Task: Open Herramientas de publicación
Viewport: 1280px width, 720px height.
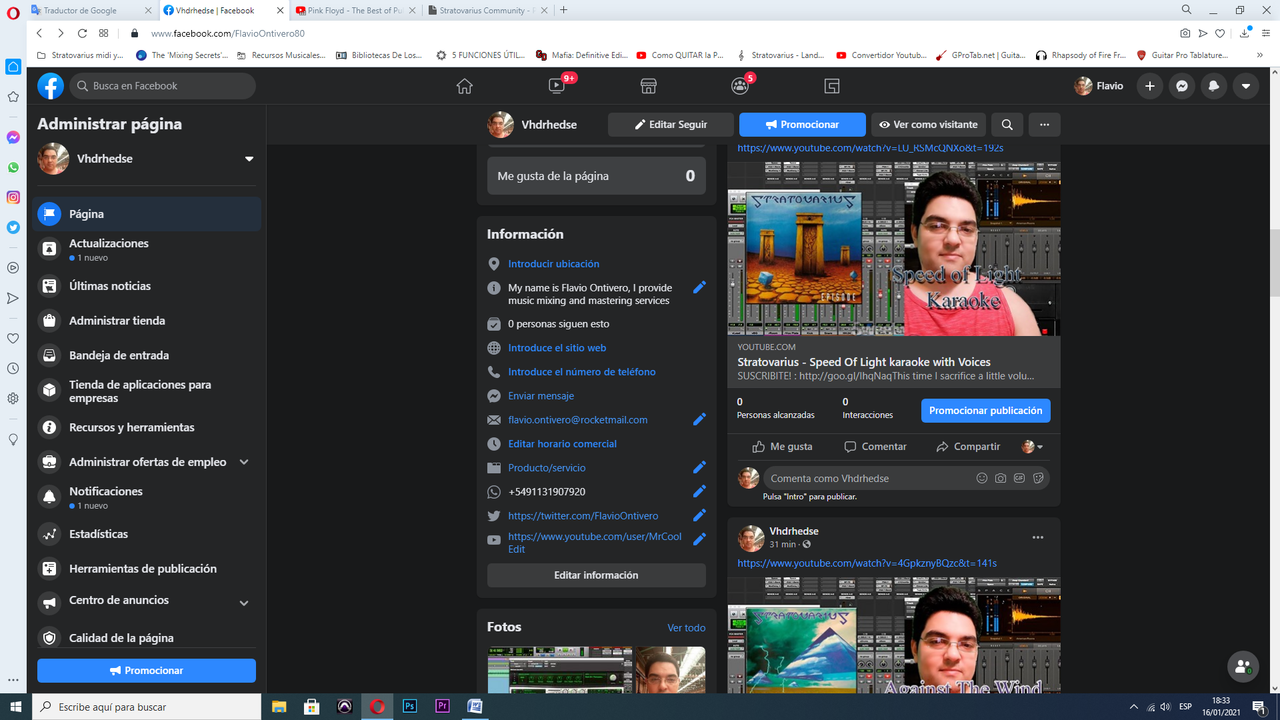Action: [x=149, y=568]
